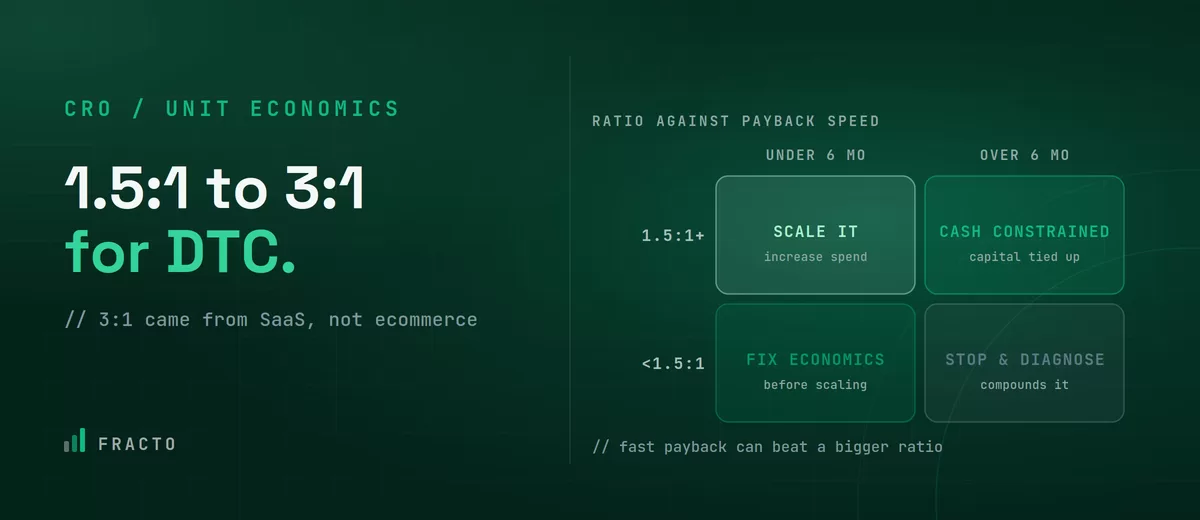
Task: Click the '3:1 came from SaaS' comment line
Action: [271, 320]
